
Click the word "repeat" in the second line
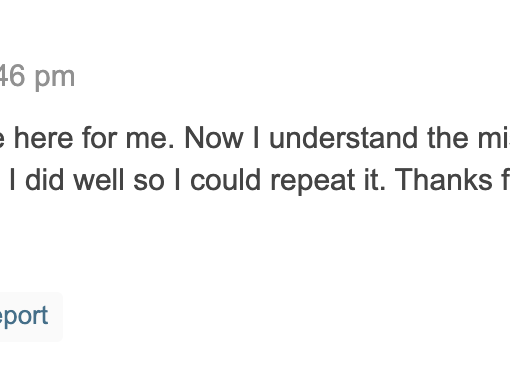coord(313,180)
